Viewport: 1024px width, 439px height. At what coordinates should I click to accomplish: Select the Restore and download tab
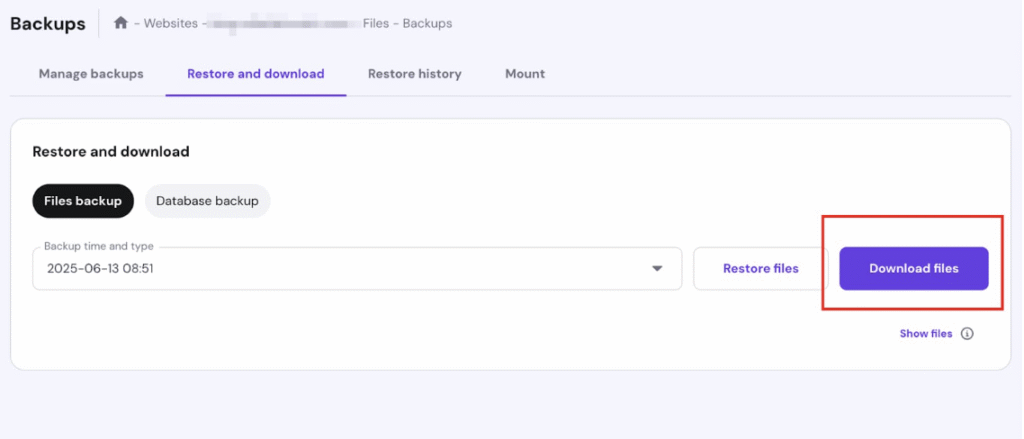click(255, 74)
